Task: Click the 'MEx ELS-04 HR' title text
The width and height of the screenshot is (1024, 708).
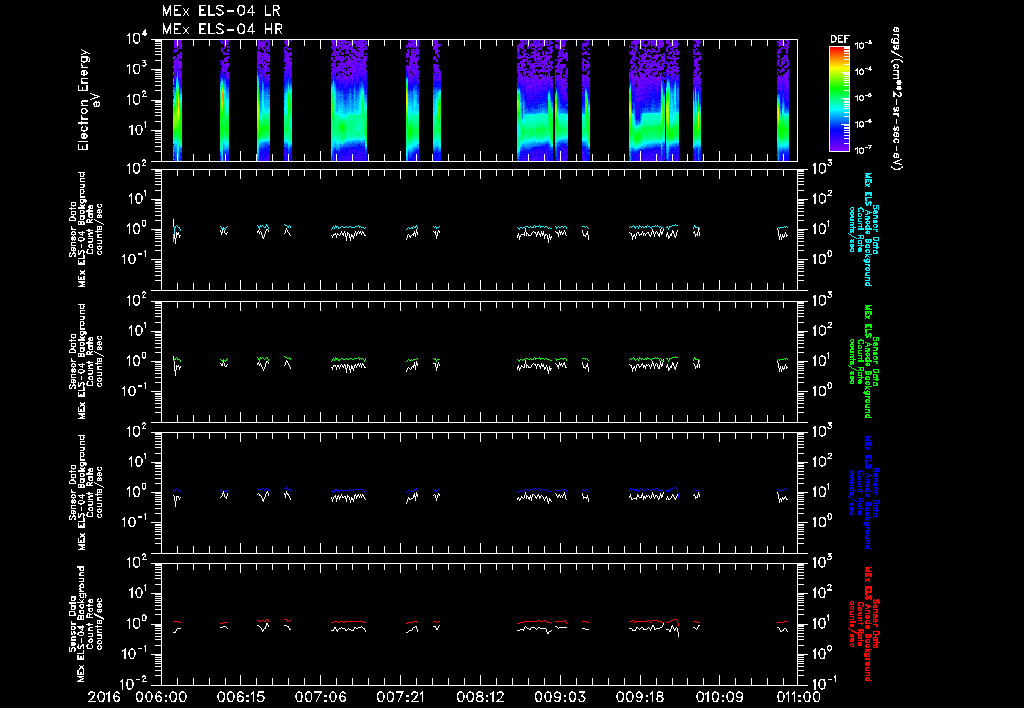Action: pyautogui.click(x=222, y=29)
